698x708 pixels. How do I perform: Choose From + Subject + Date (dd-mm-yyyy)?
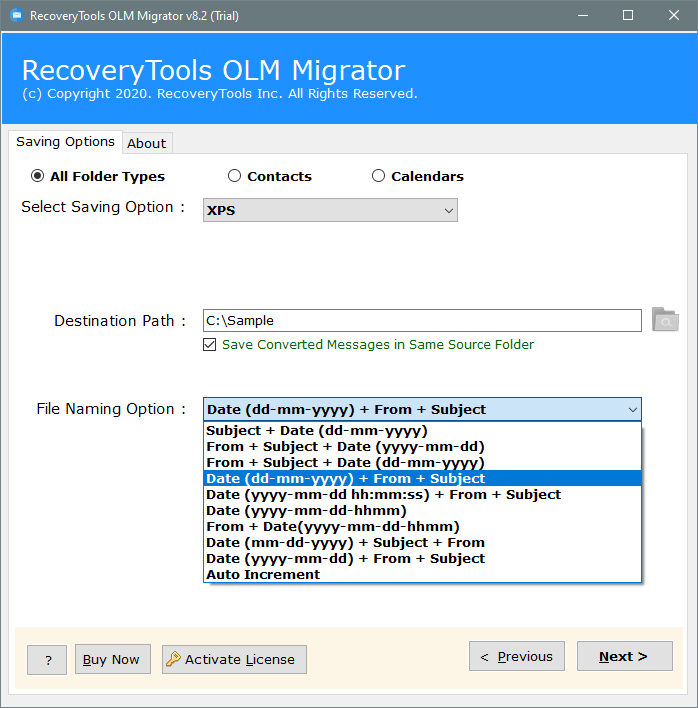click(422, 462)
